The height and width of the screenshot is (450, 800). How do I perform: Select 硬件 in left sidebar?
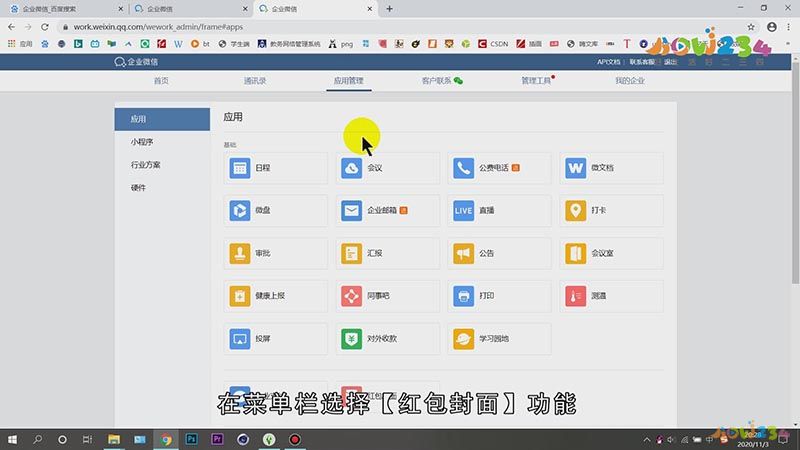[x=138, y=188]
